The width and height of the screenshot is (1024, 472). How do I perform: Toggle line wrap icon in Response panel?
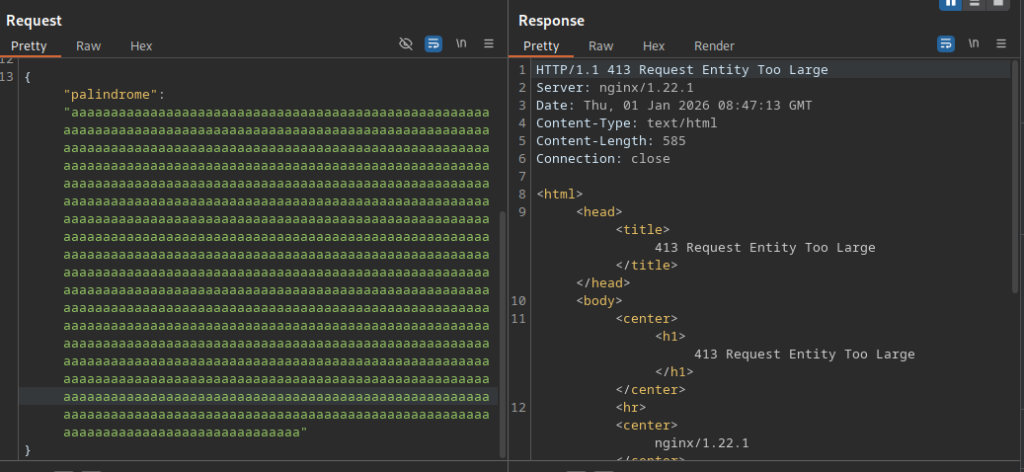[x=946, y=44]
